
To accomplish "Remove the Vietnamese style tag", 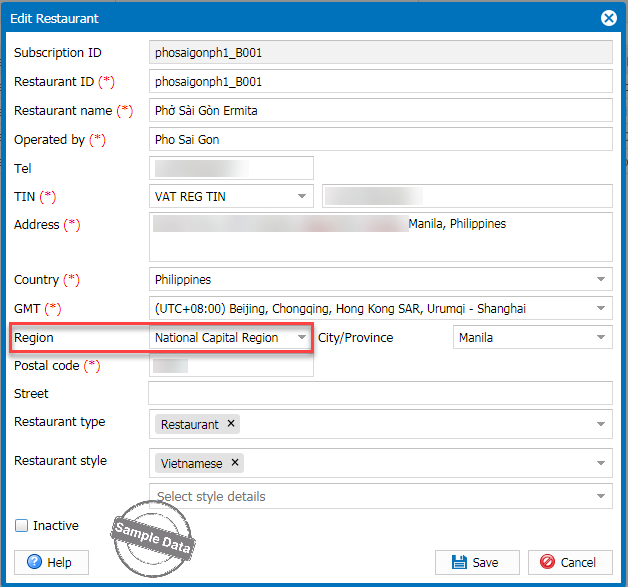I will coord(235,463).
